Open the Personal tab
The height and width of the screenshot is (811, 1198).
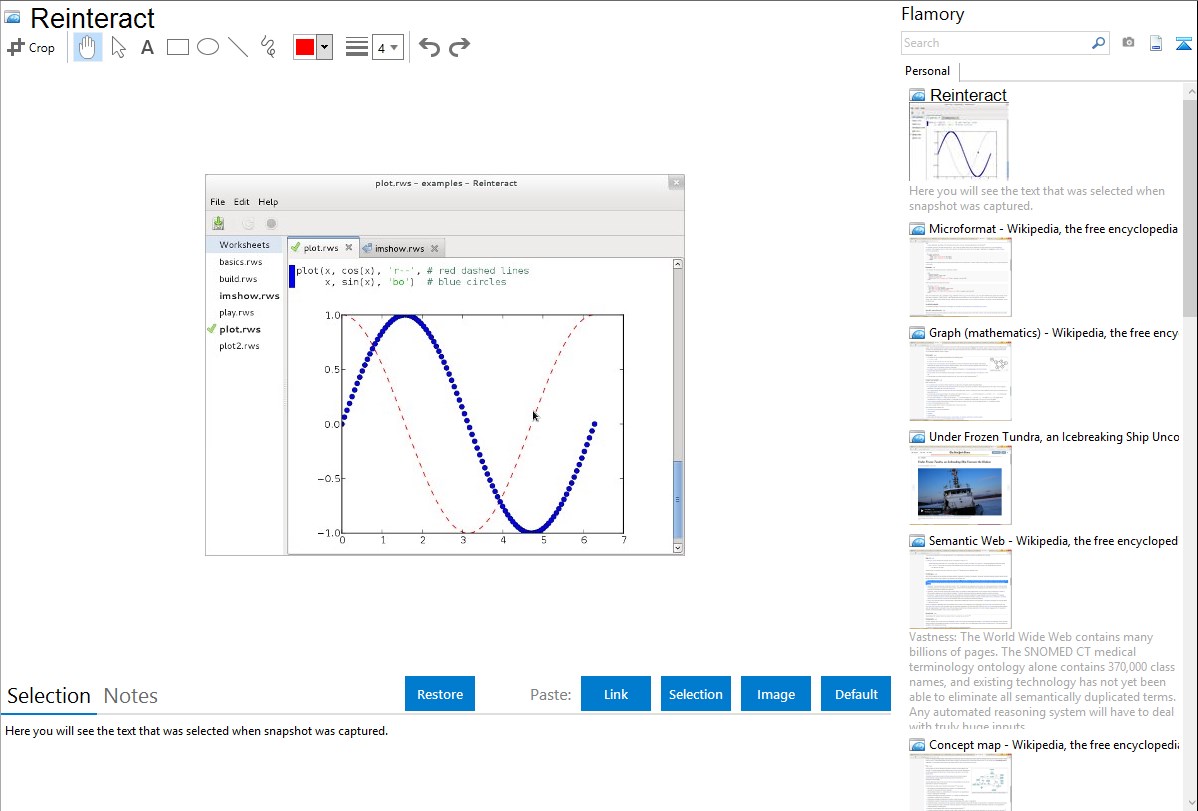tap(927, 71)
